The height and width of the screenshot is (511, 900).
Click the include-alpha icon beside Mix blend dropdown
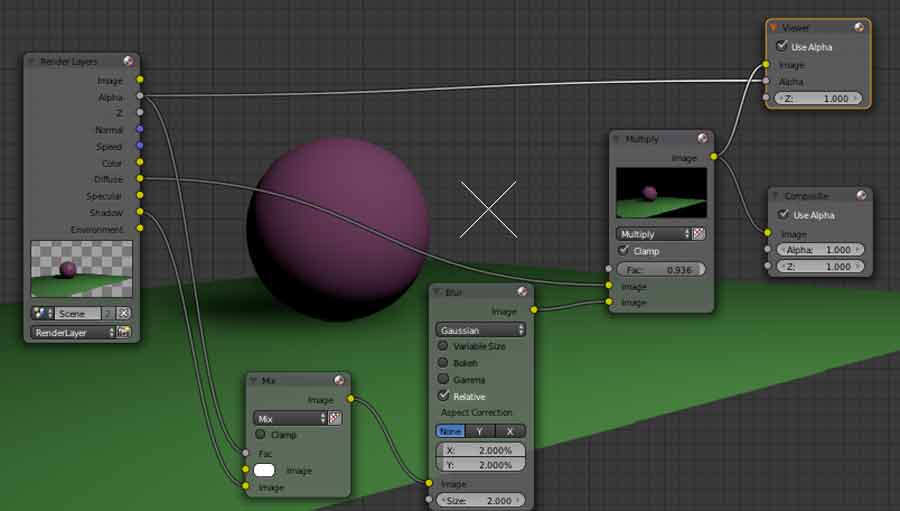[x=336, y=418]
